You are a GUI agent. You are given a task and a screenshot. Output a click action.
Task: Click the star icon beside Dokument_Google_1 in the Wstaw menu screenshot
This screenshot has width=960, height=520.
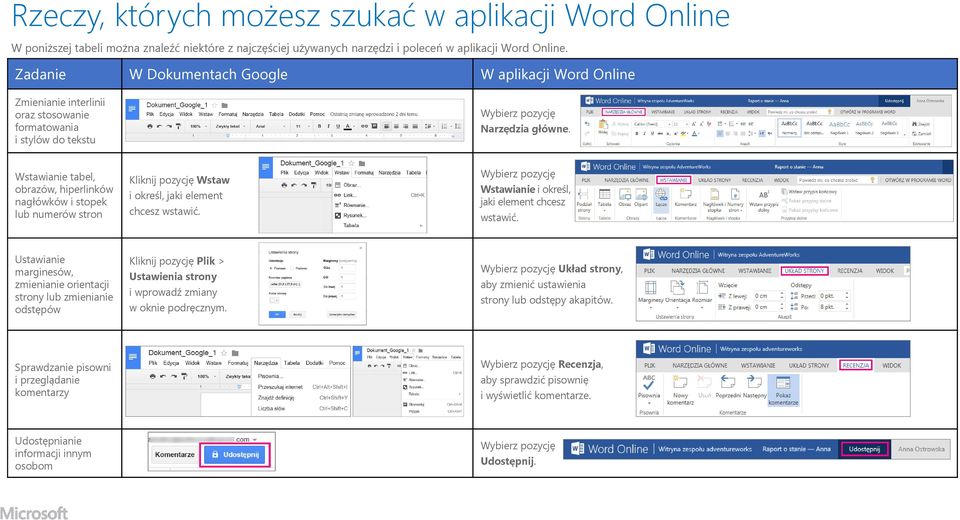(x=351, y=164)
